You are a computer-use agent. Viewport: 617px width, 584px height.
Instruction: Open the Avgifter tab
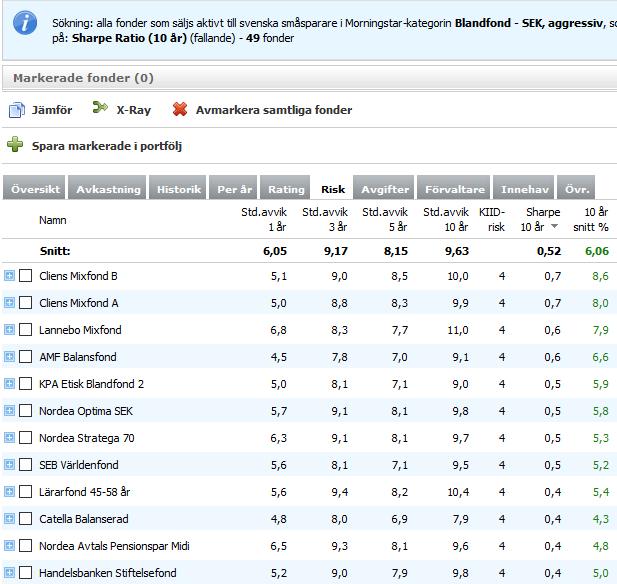384,188
